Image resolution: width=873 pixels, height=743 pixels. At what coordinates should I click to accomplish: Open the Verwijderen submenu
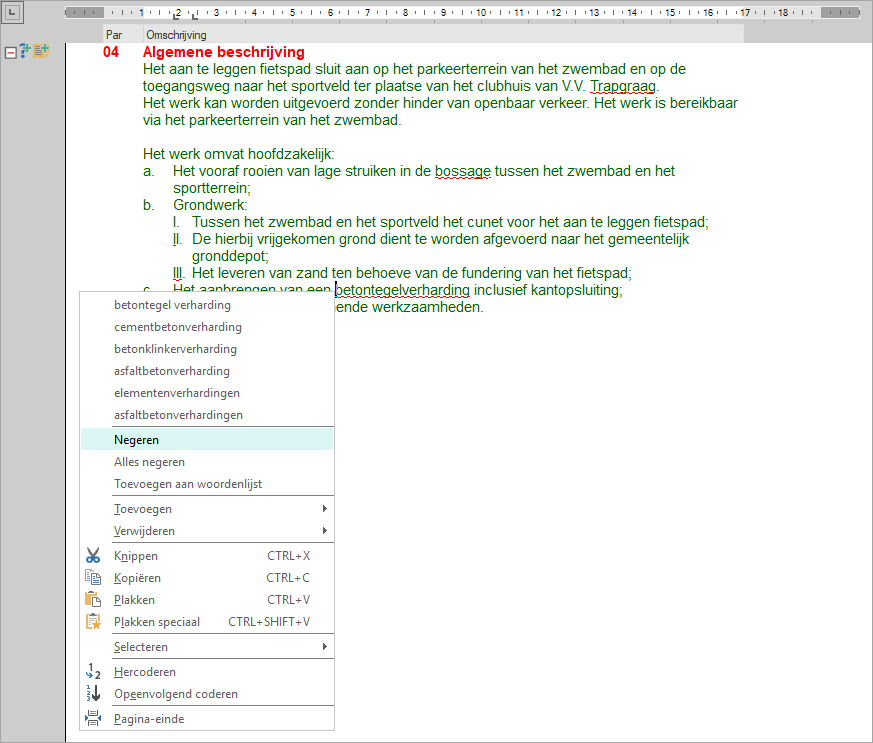point(207,531)
